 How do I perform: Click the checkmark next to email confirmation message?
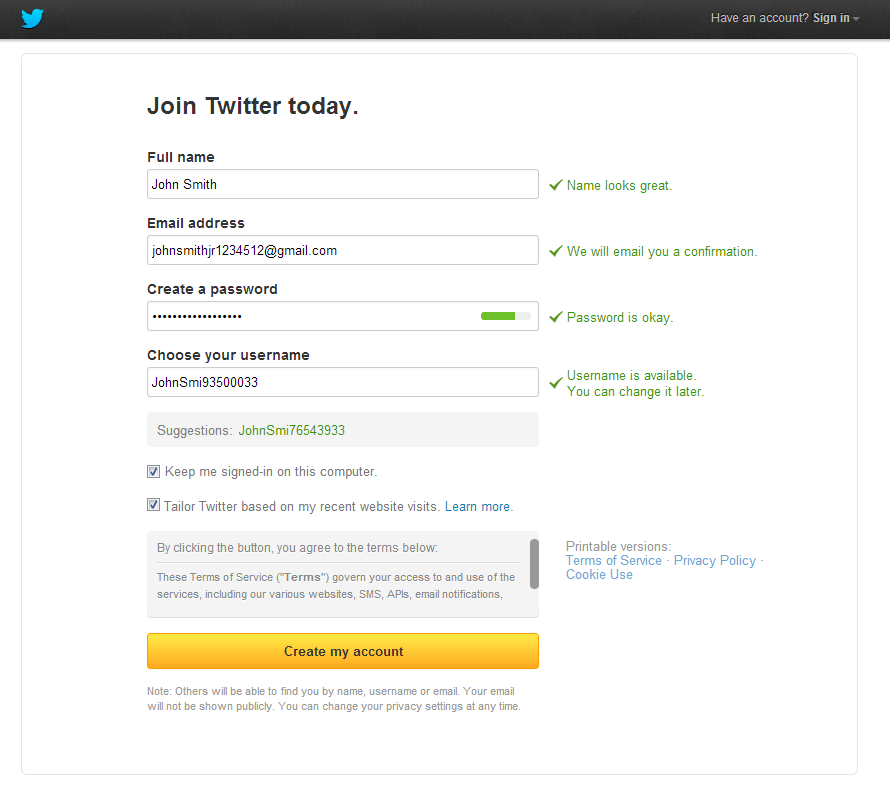click(x=556, y=250)
